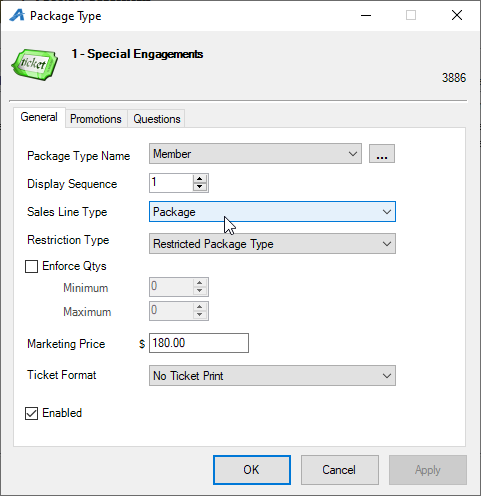Decrease Display Sequence with down arrow

click(199, 187)
